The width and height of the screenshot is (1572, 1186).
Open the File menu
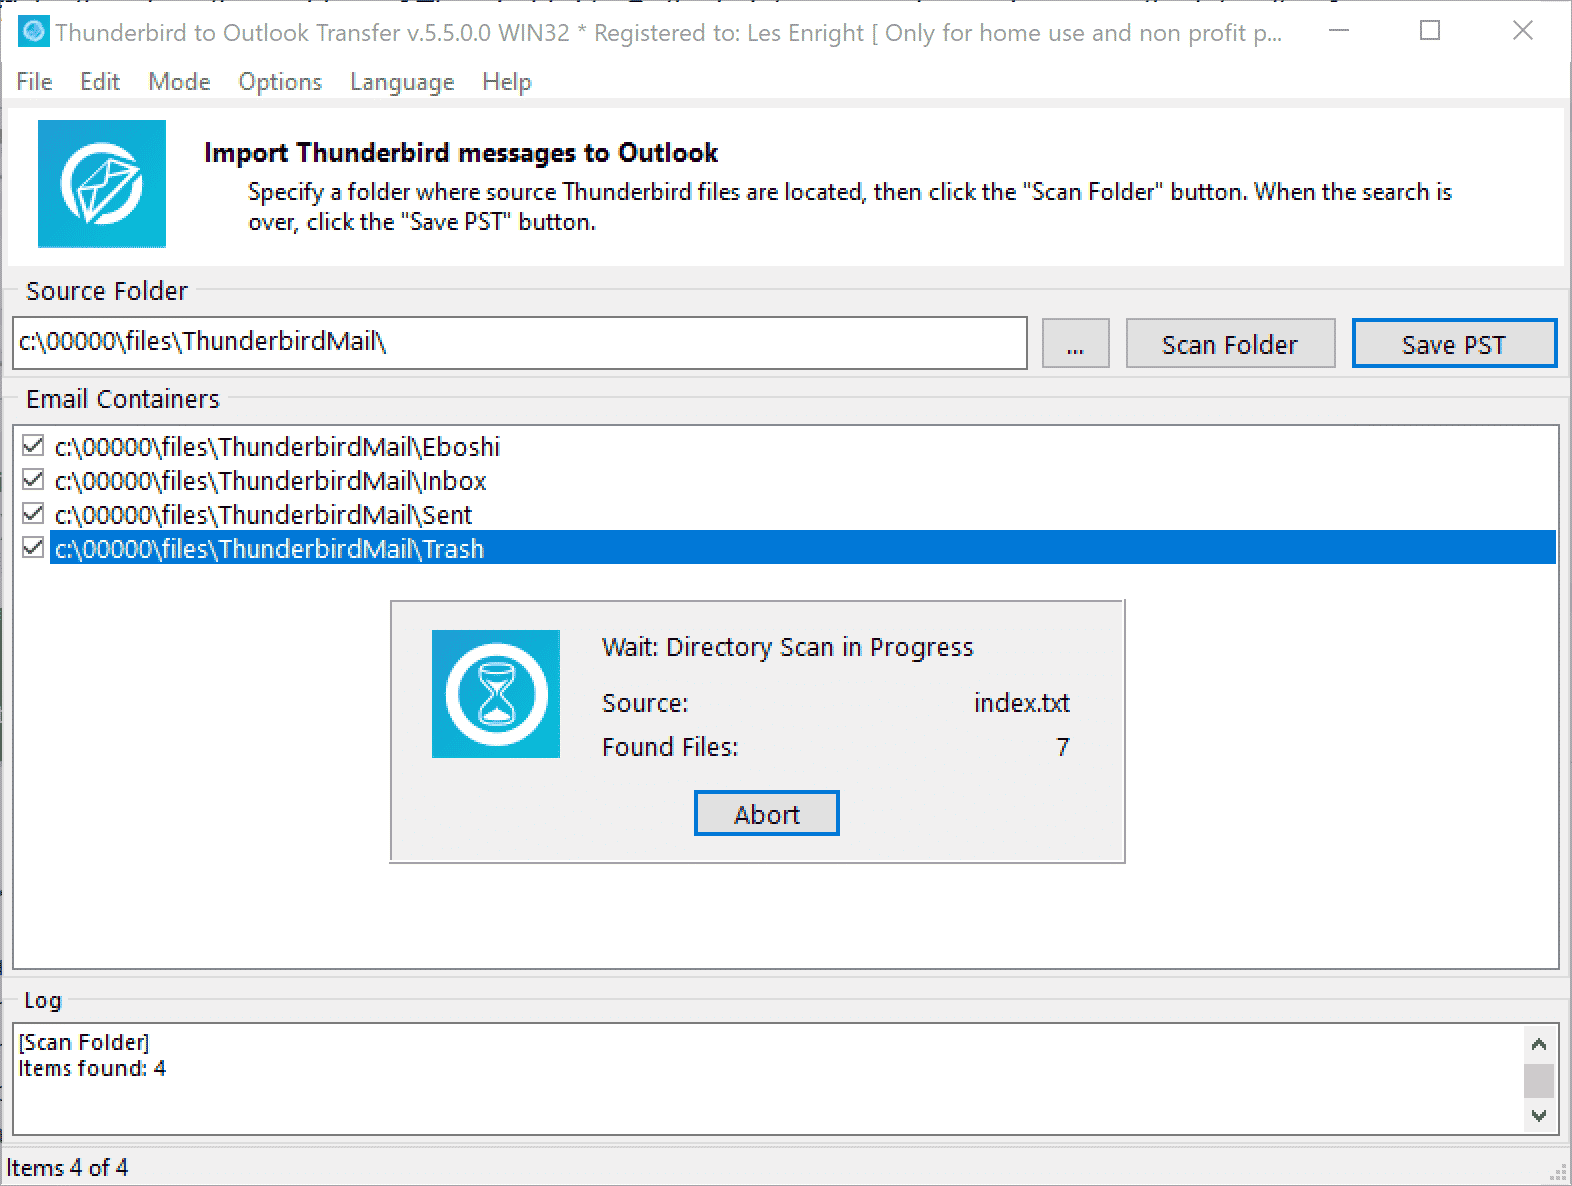[35, 82]
